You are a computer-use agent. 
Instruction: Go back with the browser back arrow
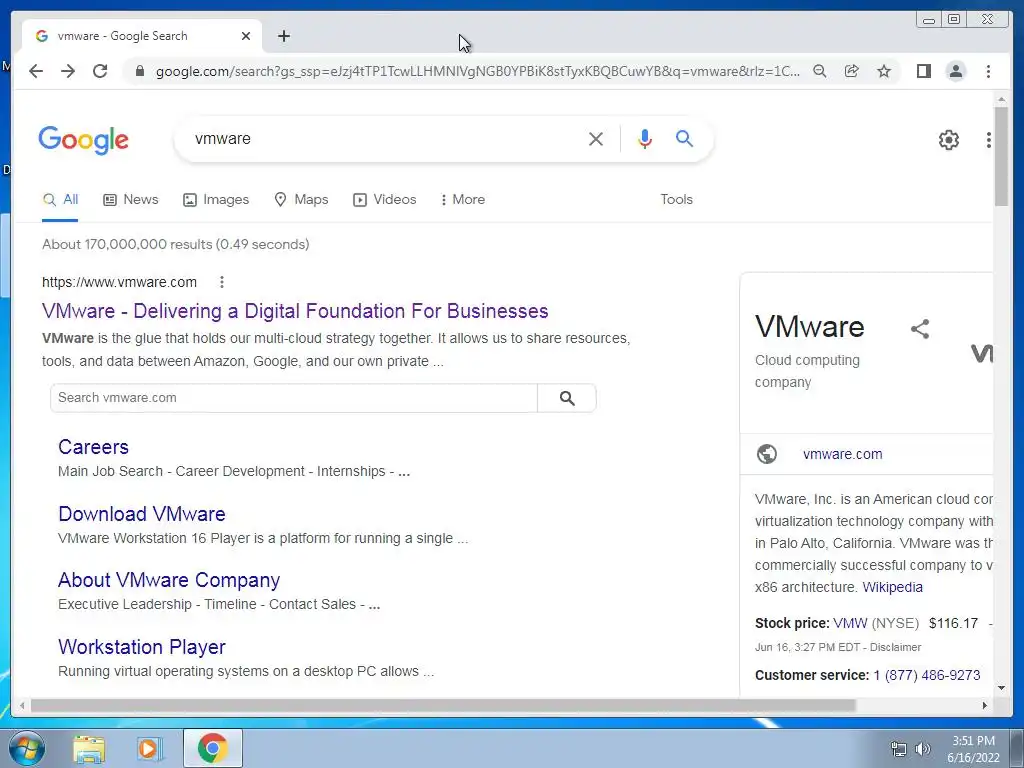coord(36,71)
